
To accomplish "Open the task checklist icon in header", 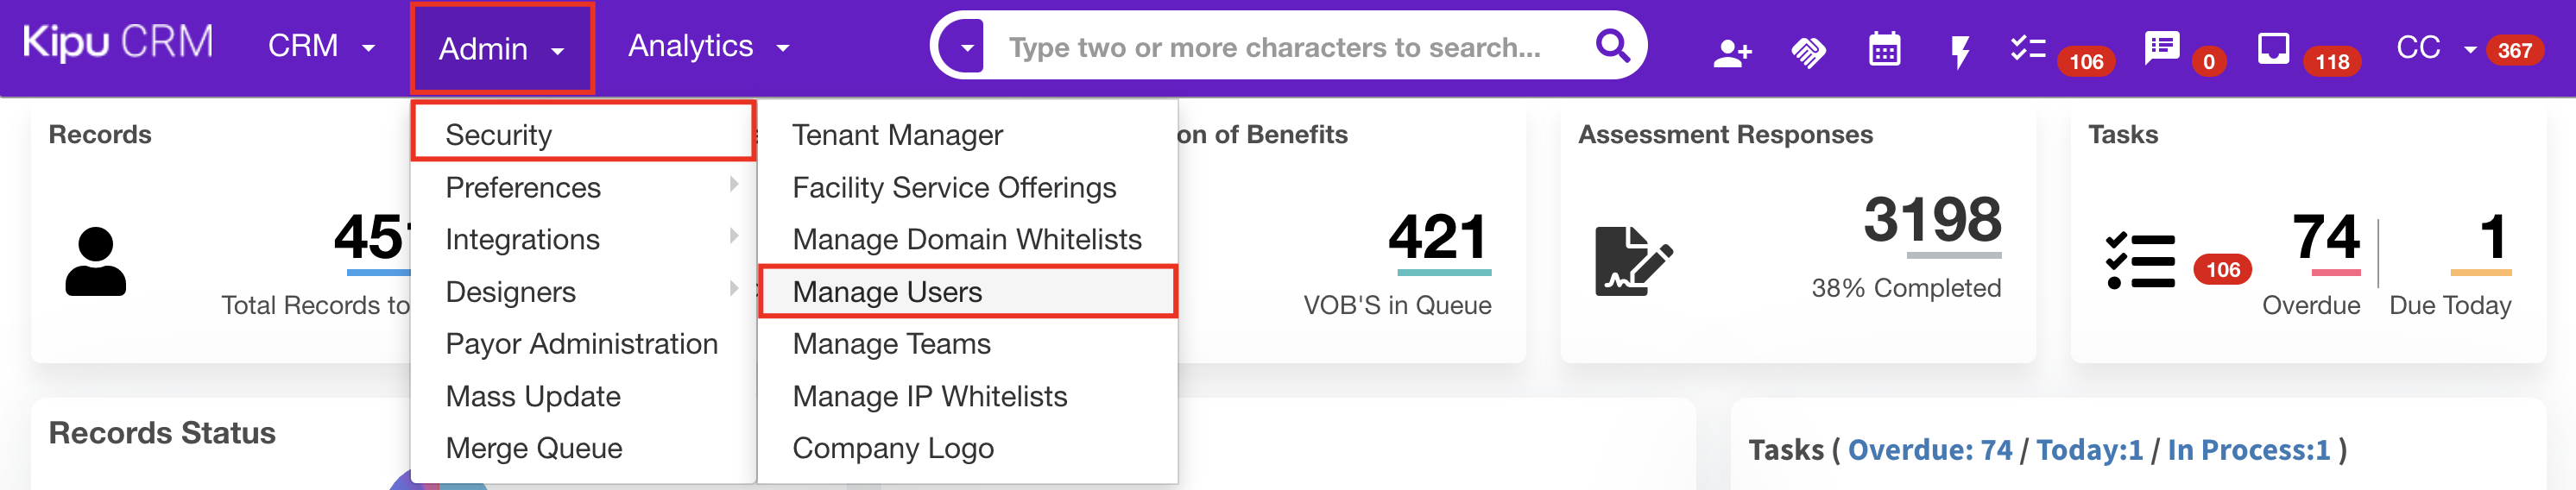I will pyautogui.click(x=2028, y=48).
